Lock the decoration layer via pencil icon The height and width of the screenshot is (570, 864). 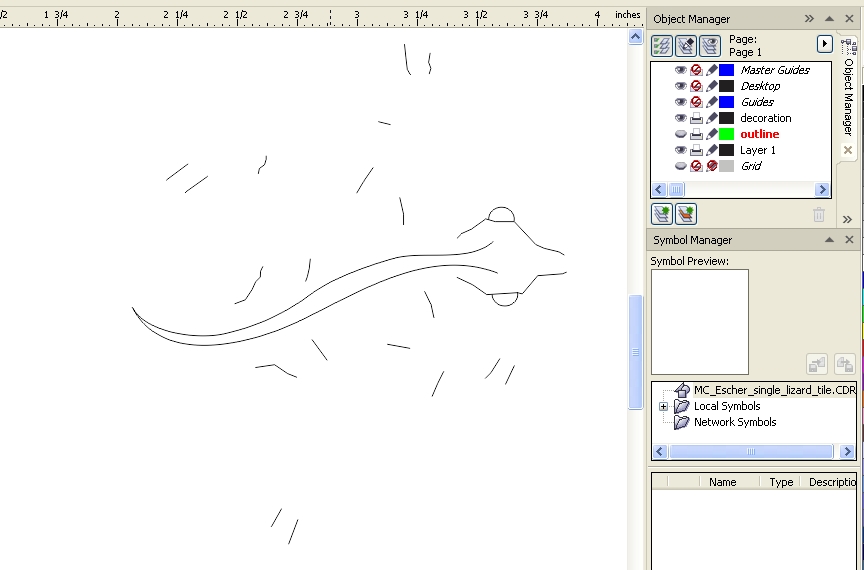tap(712, 118)
